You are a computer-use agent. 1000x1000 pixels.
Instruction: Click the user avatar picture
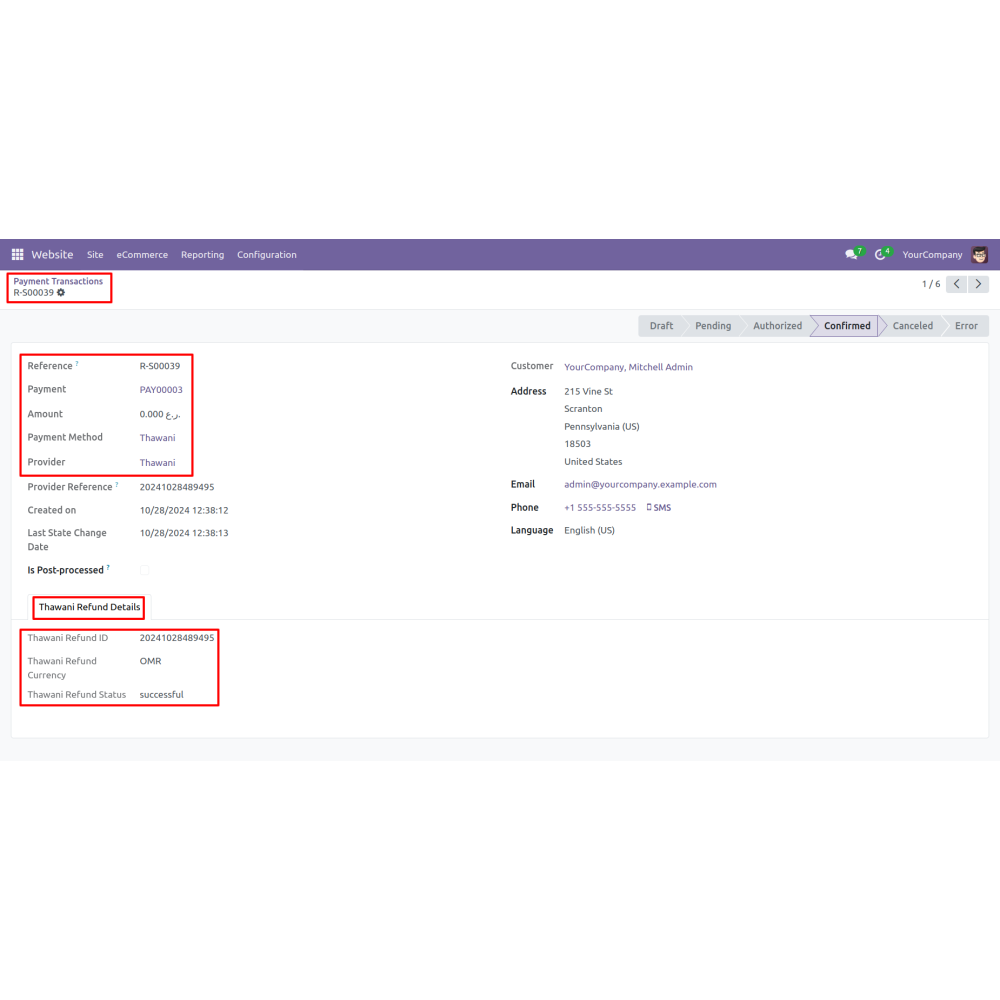(980, 254)
